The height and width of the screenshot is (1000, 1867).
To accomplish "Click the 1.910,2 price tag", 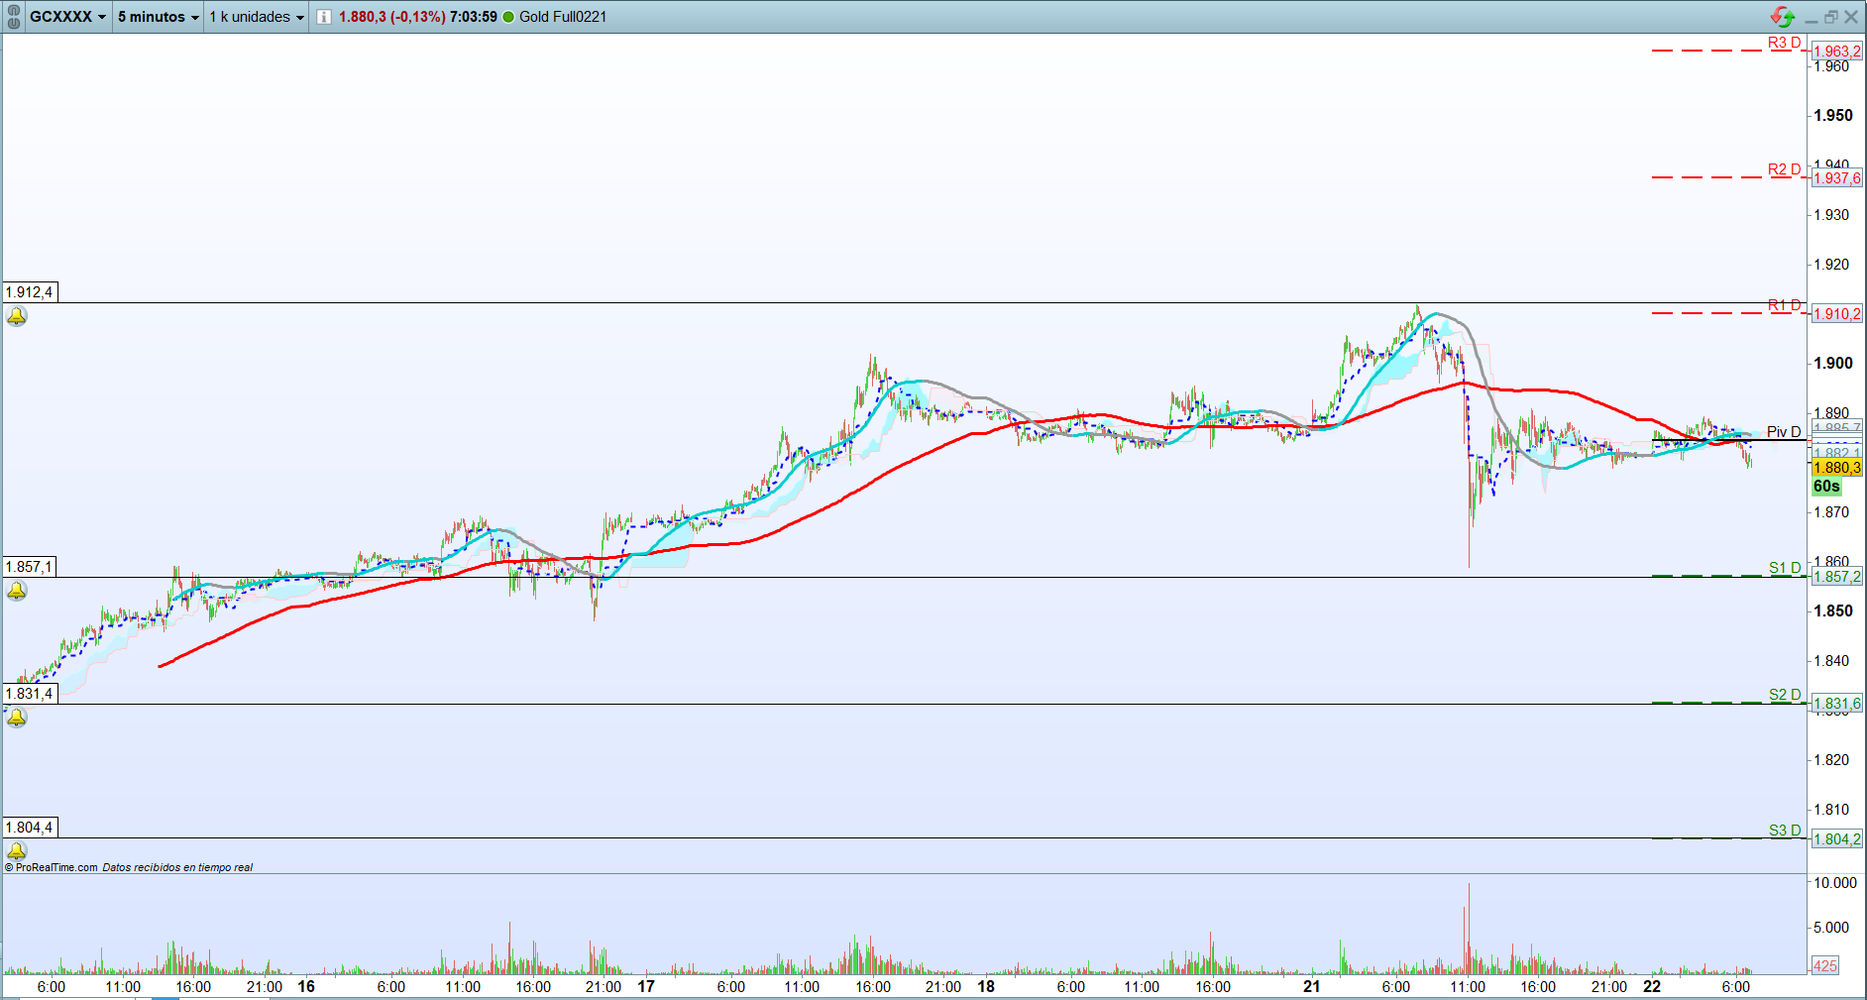I will click(1837, 314).
